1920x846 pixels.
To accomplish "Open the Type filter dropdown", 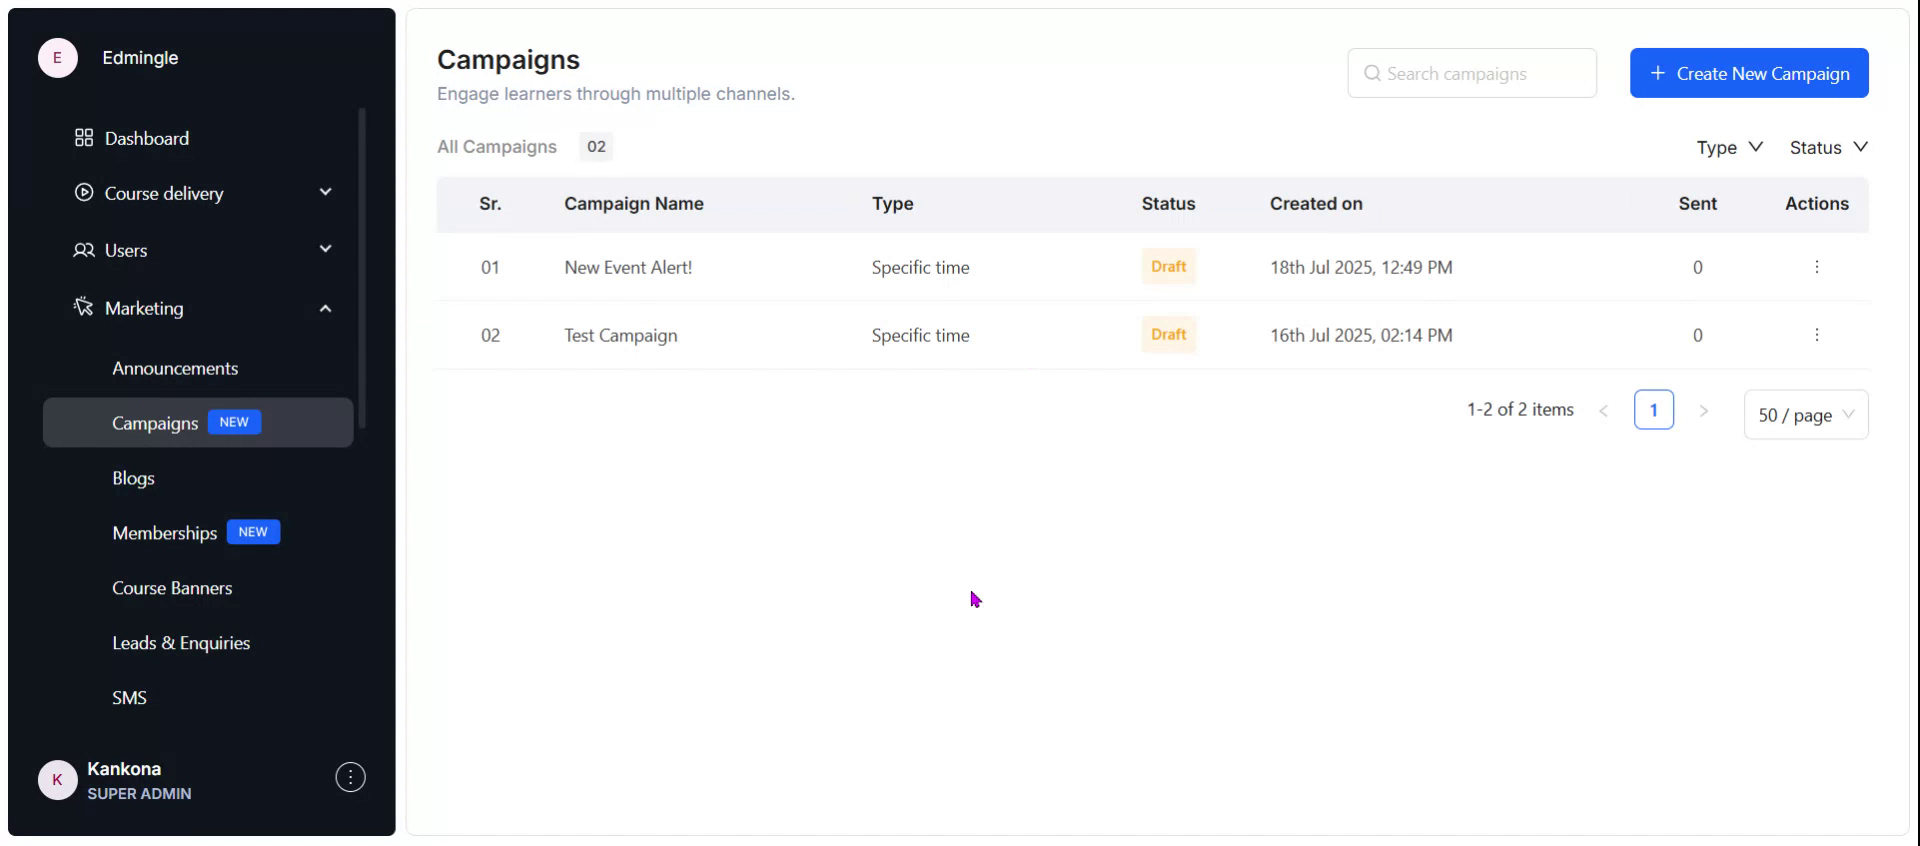I will [1729, 147].
